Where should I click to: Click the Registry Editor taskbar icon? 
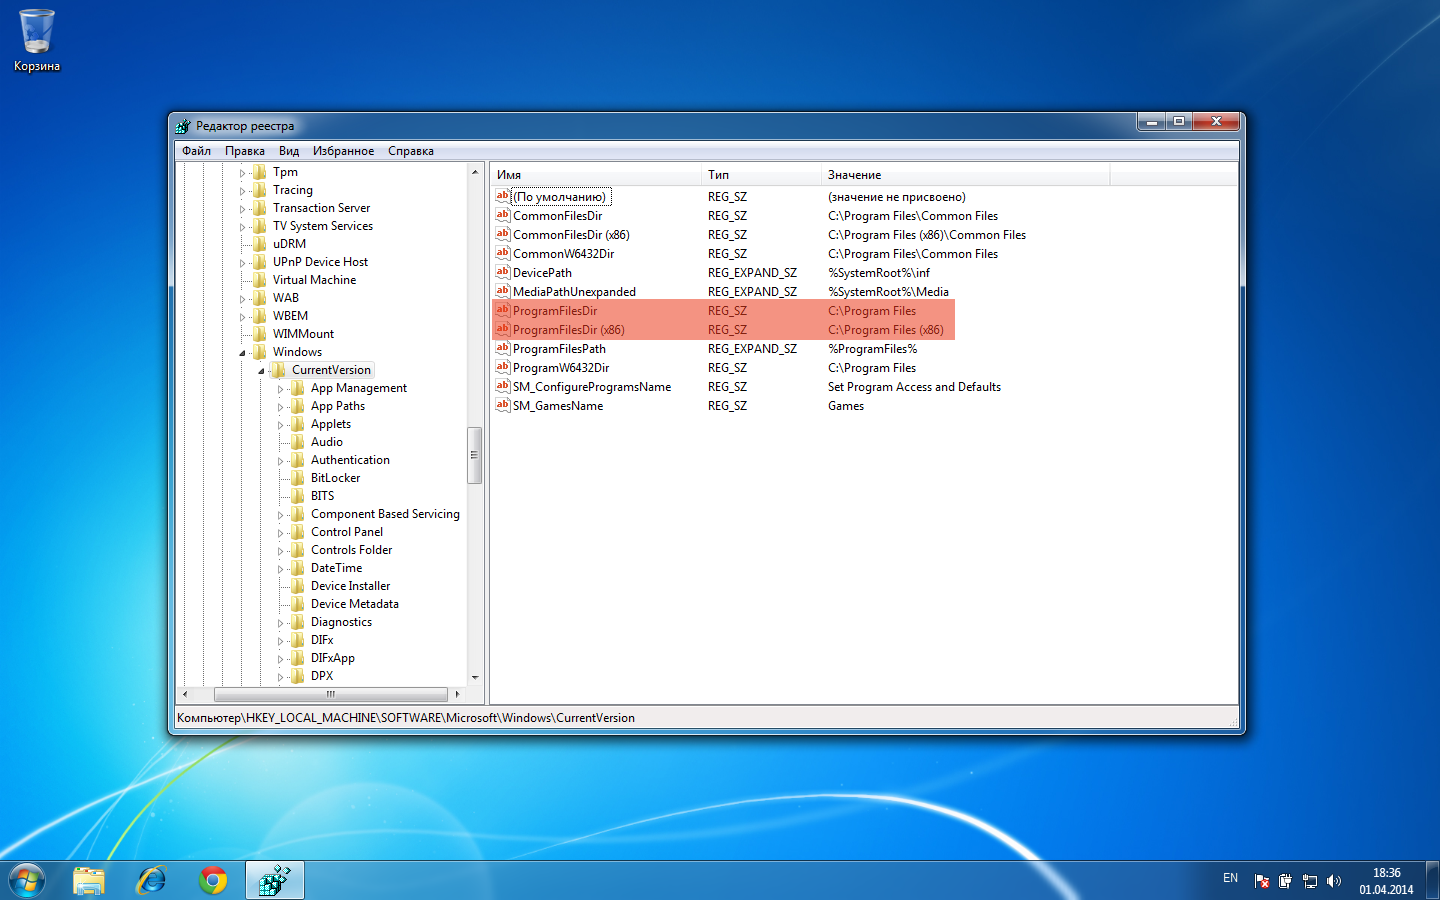tap(274, 880)
